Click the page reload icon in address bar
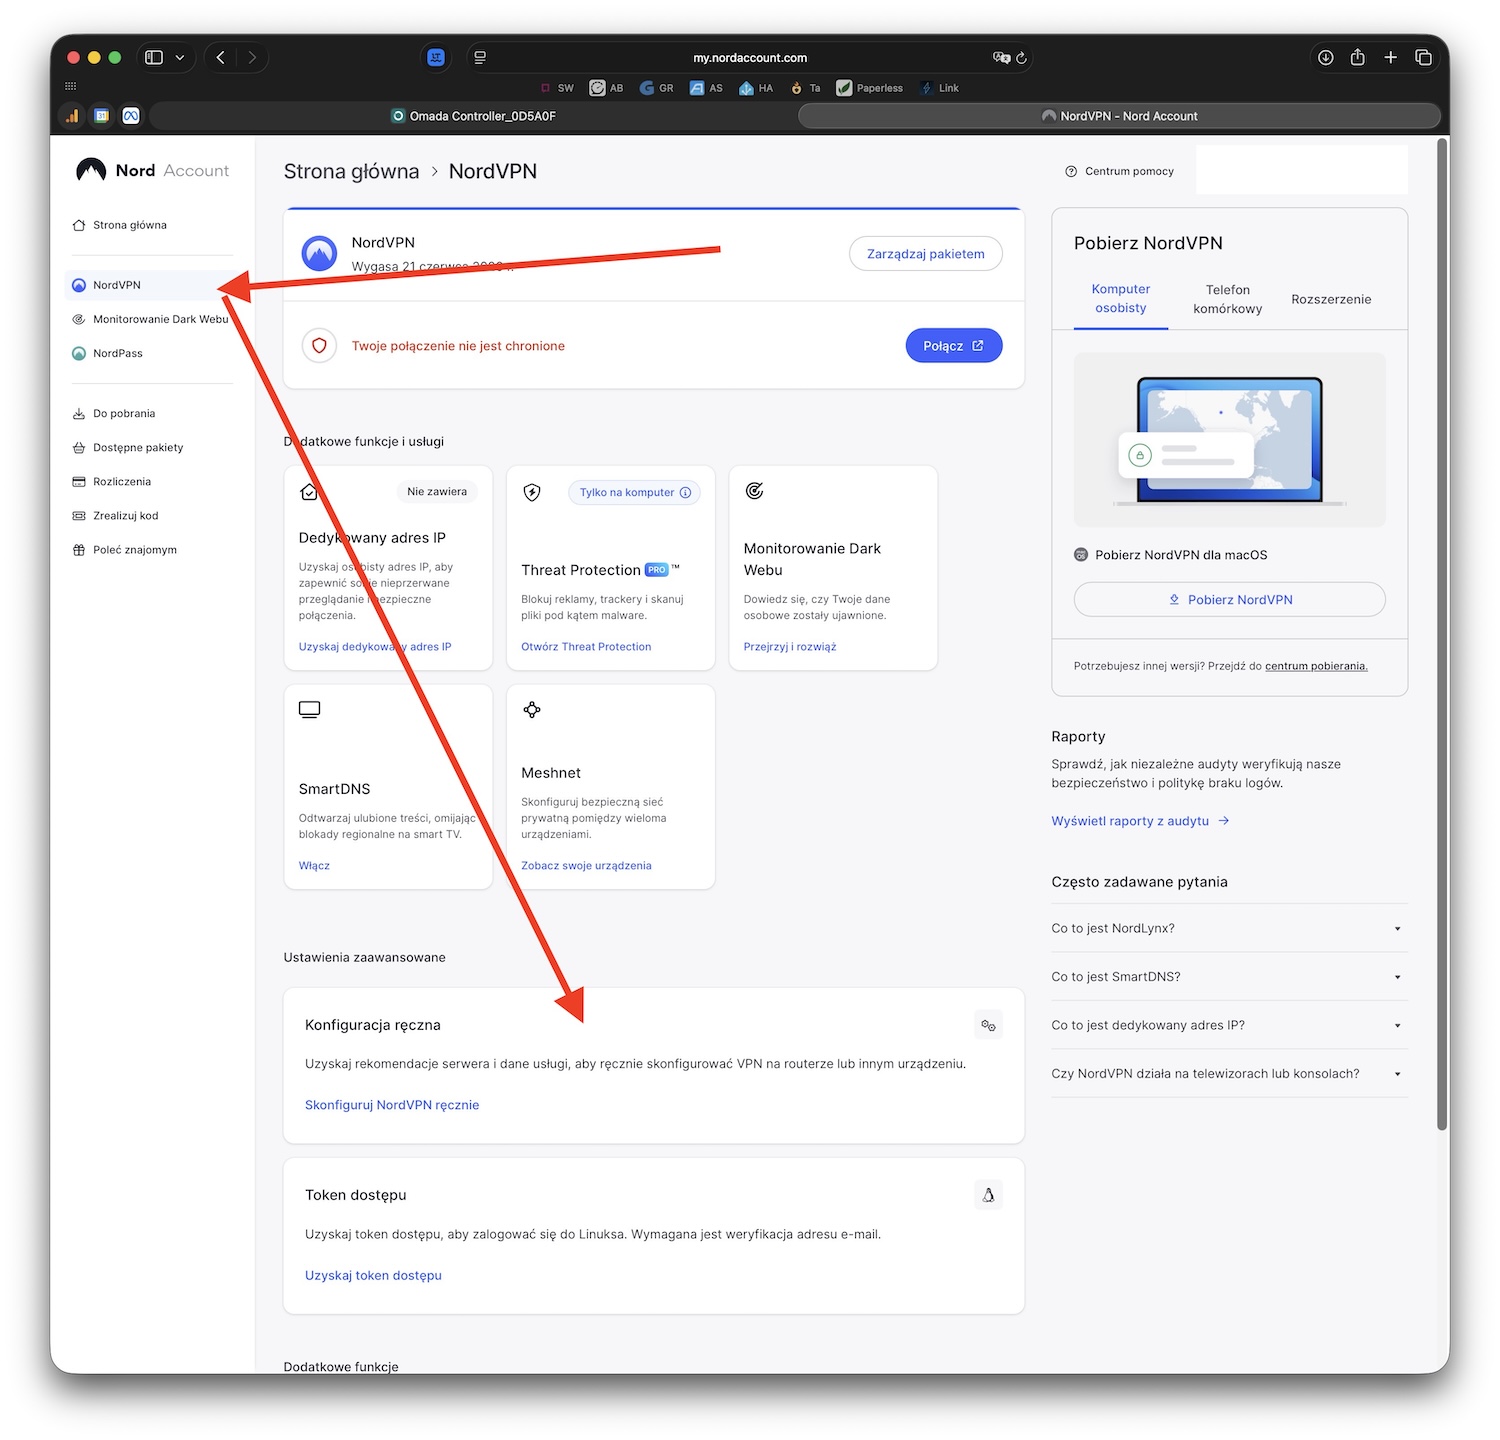 [1021, 58]
